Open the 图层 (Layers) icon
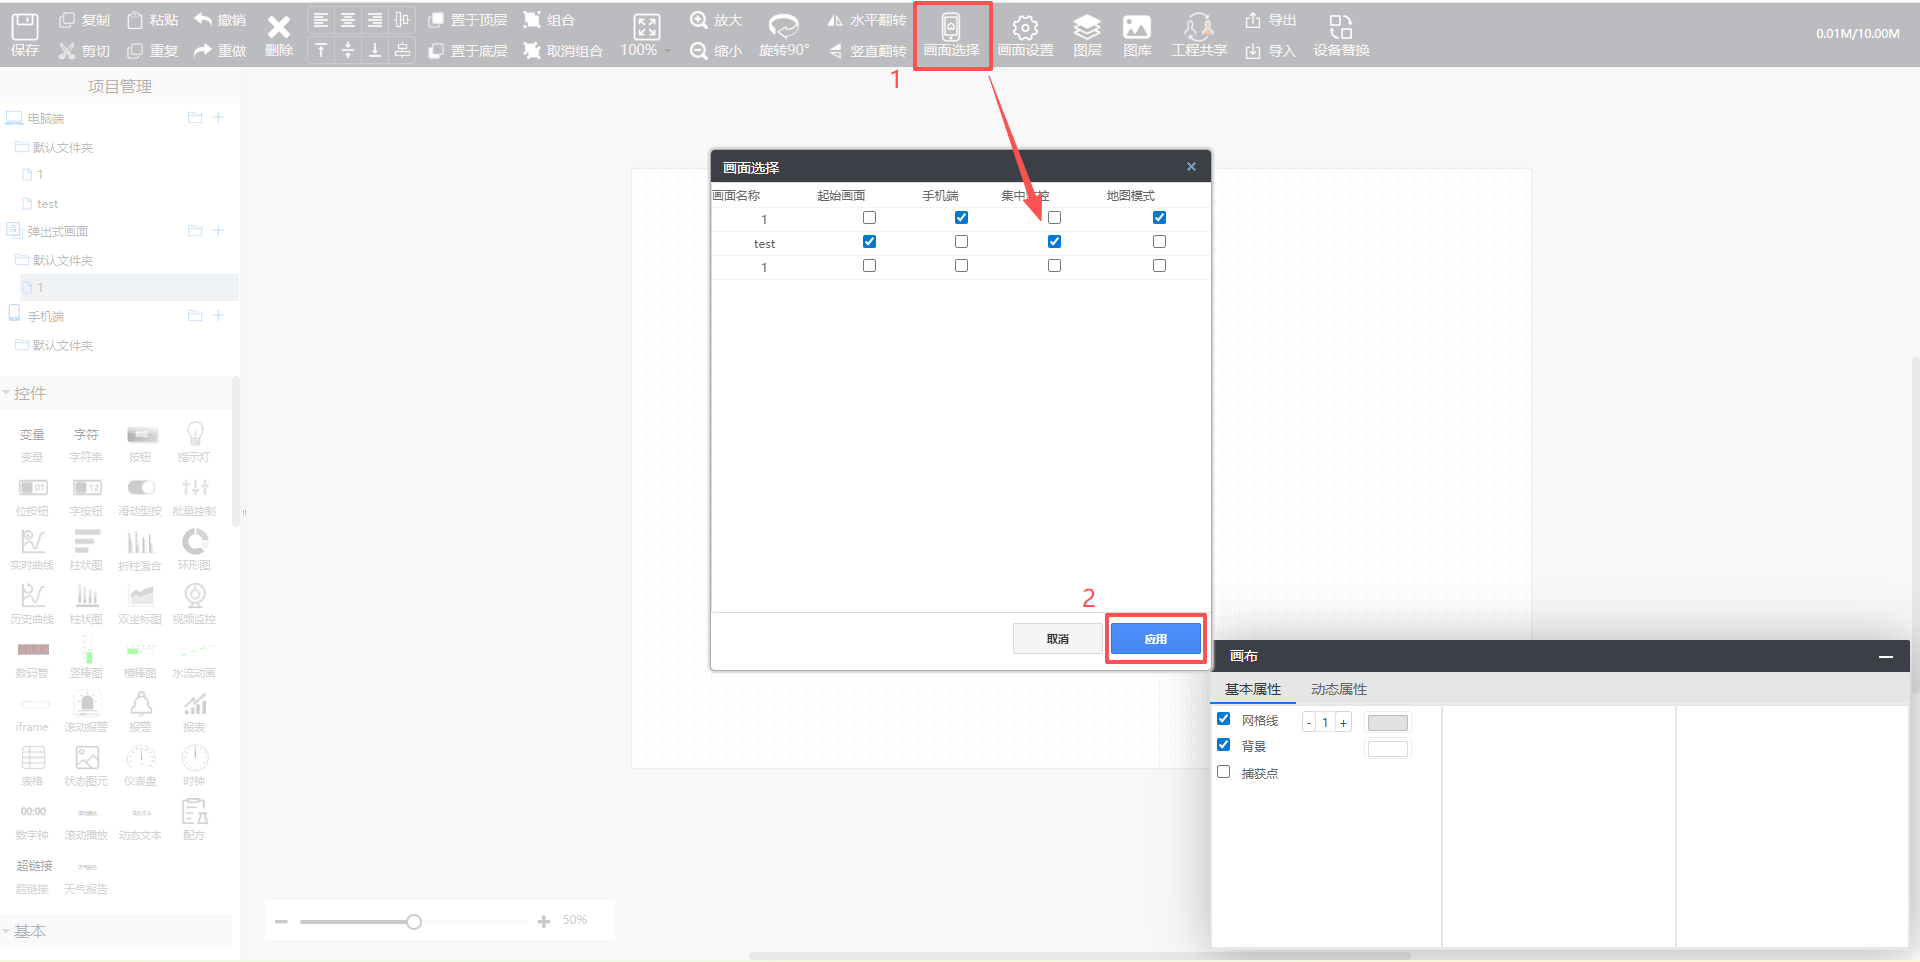The width and height of the screenshot is (1920, 962). pyautogui.click(x=1087, y=34)
